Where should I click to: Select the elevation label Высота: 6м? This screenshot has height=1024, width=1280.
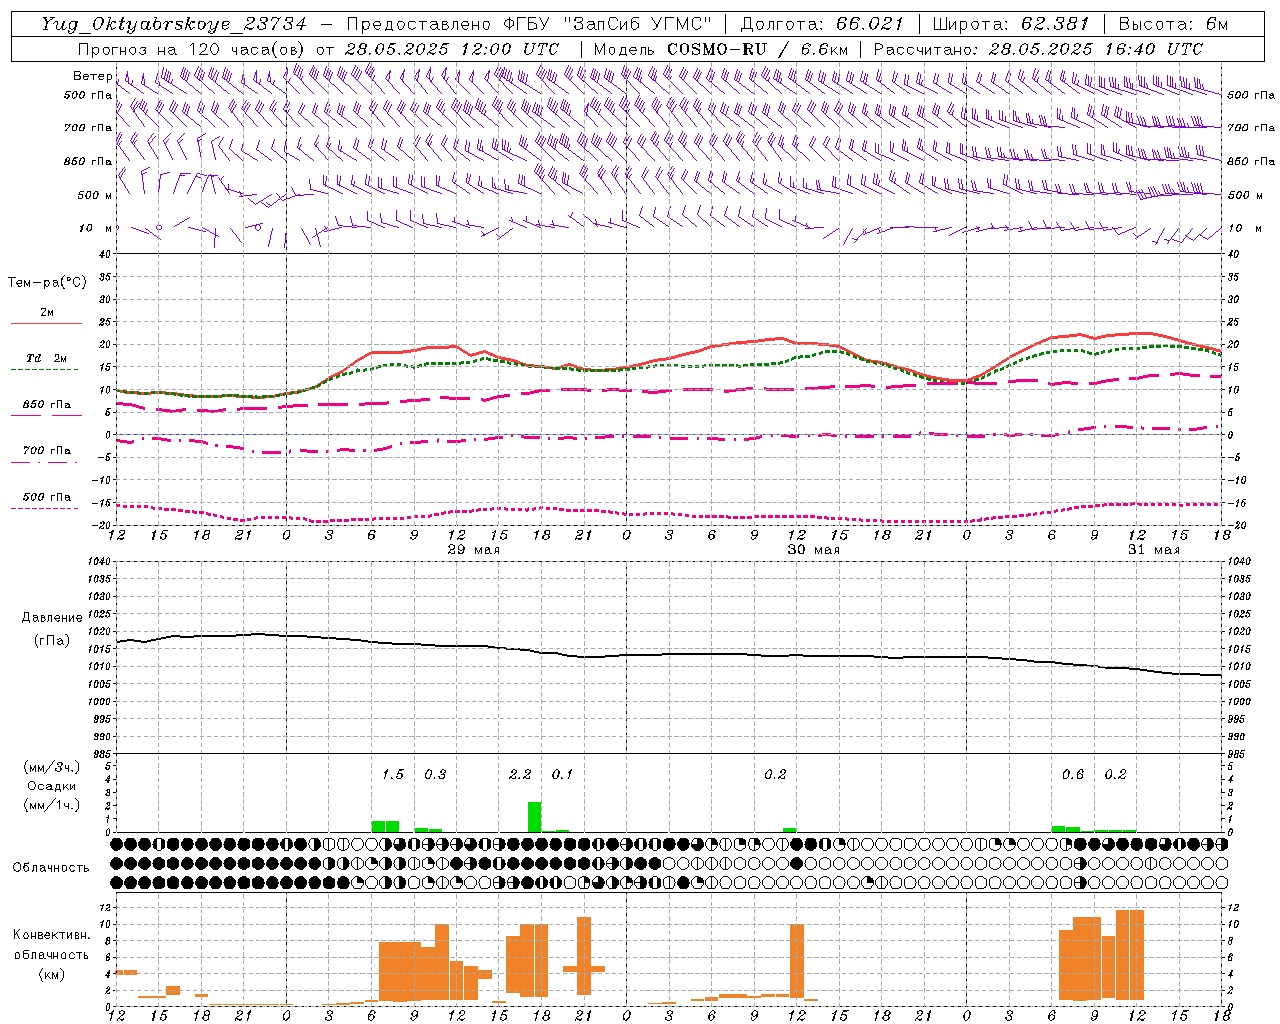[x=1173, y=24]
